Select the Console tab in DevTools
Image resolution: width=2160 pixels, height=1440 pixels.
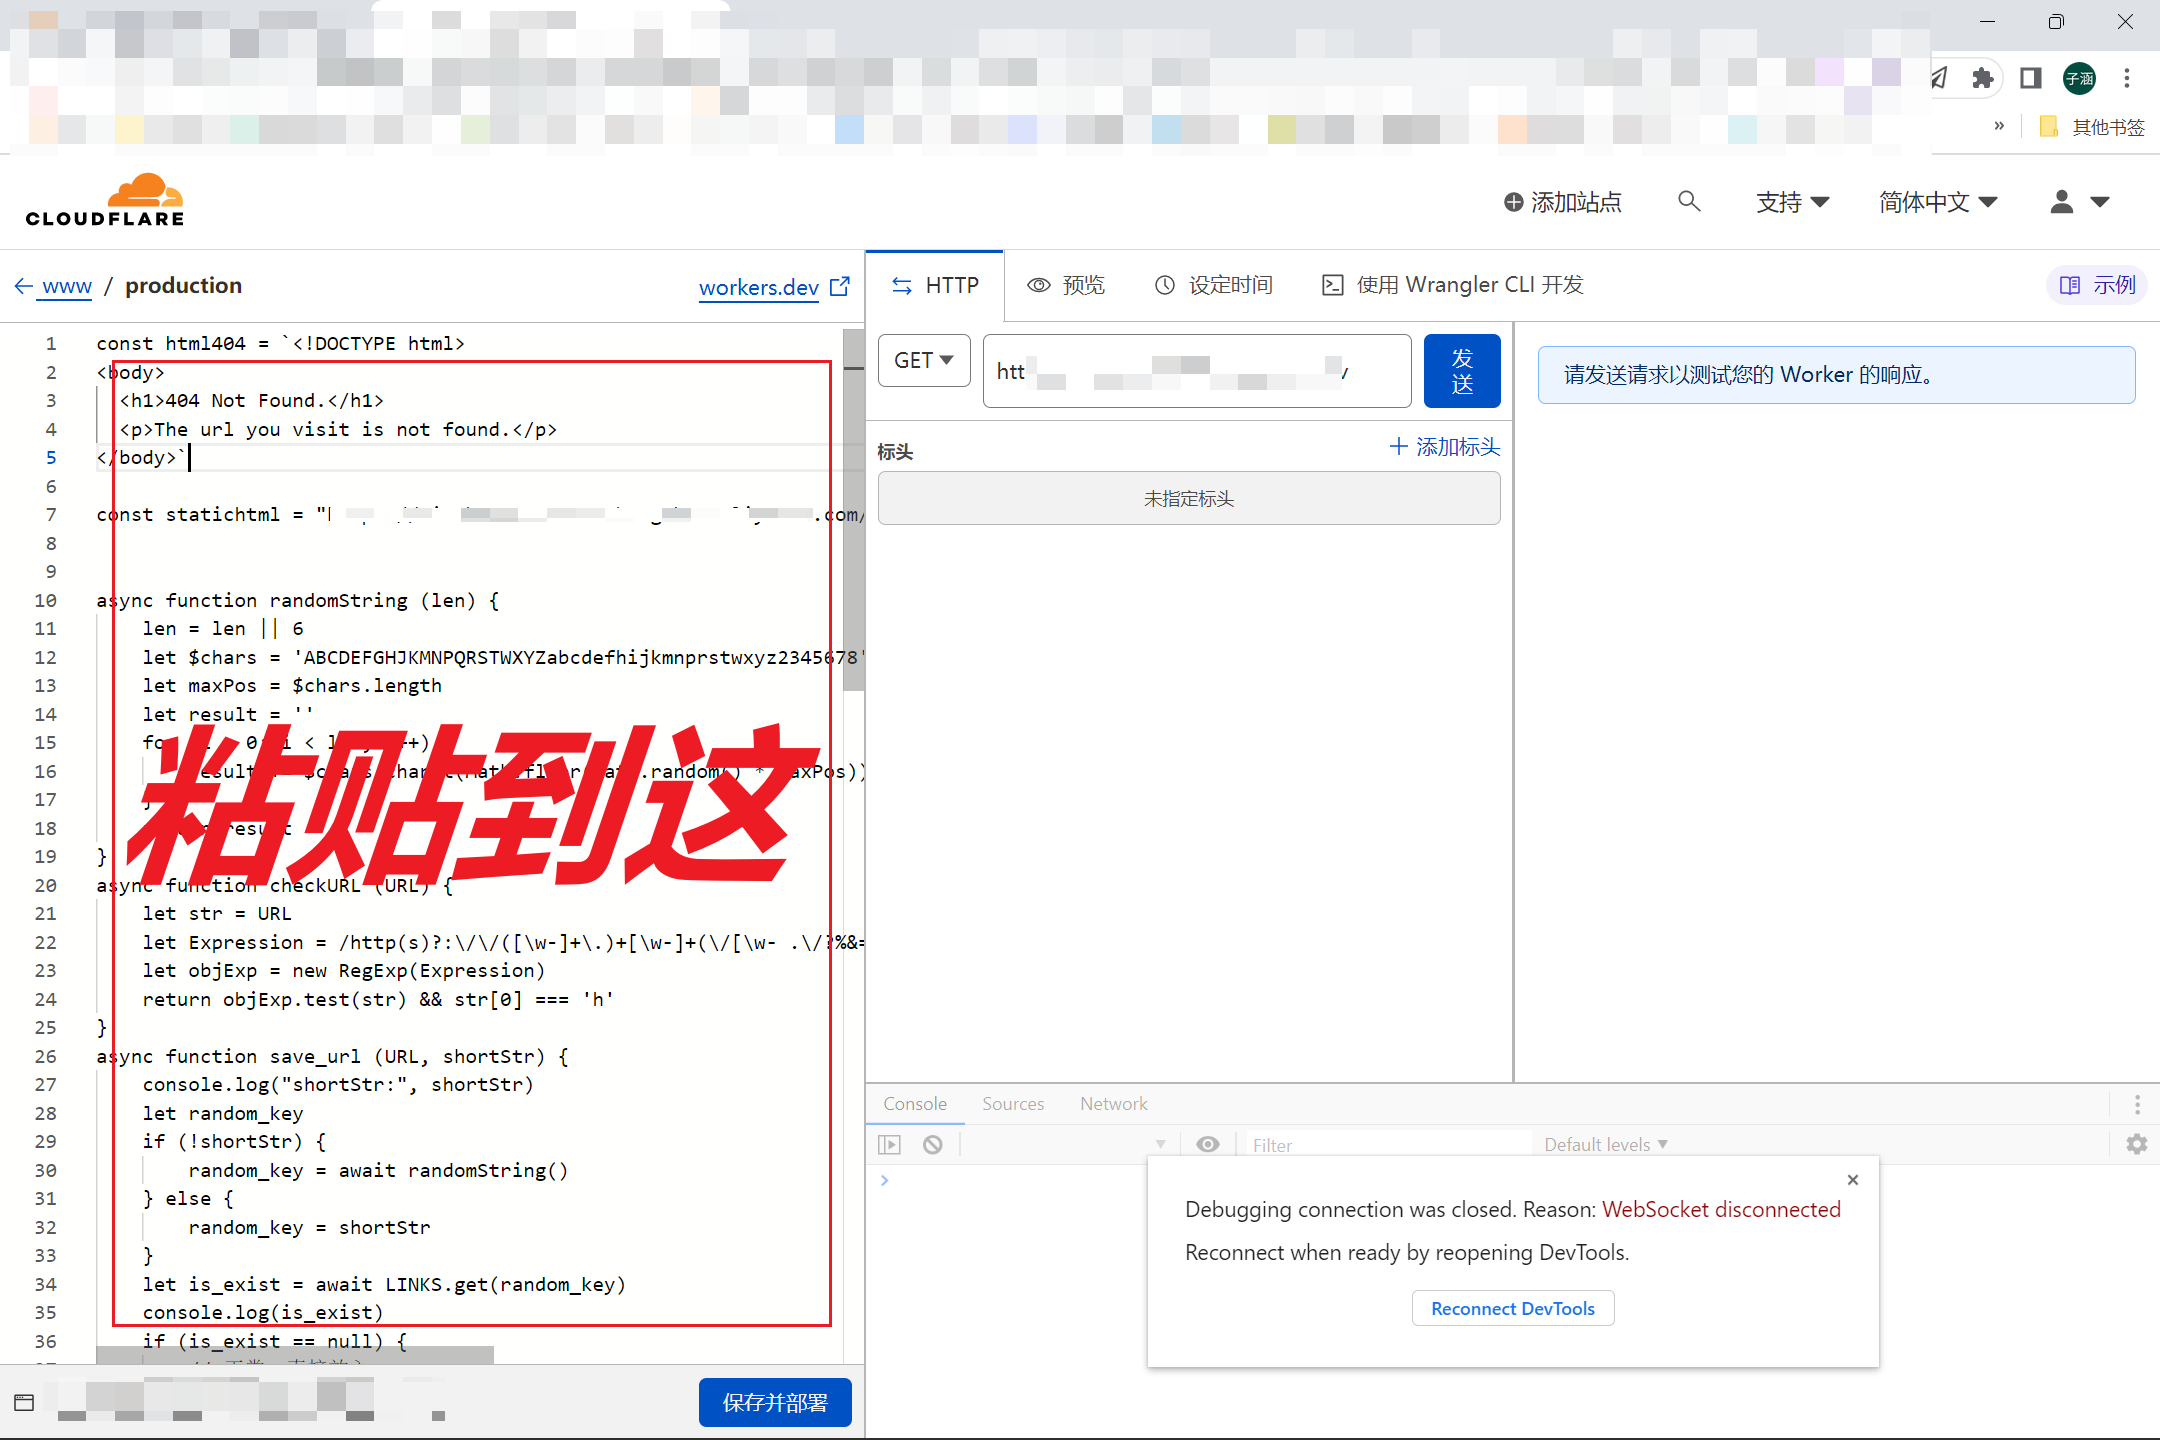915,1103
